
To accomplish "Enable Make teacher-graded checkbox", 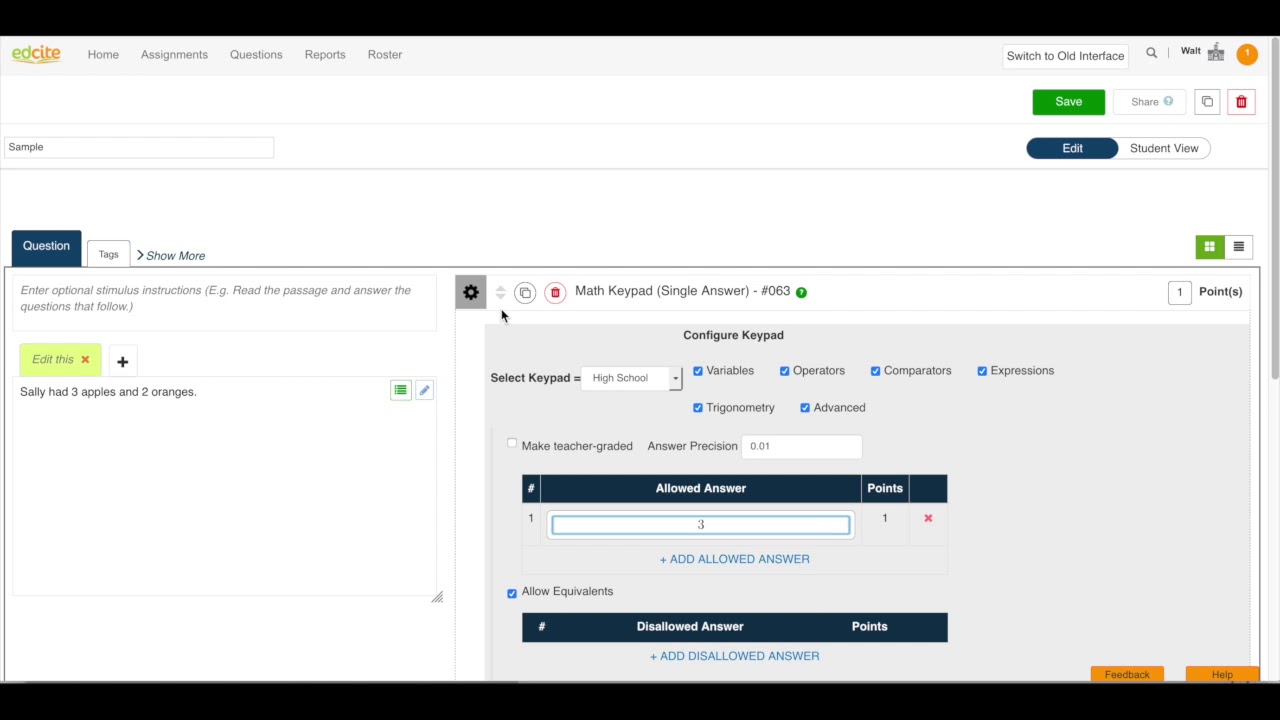I will [512, 443].
